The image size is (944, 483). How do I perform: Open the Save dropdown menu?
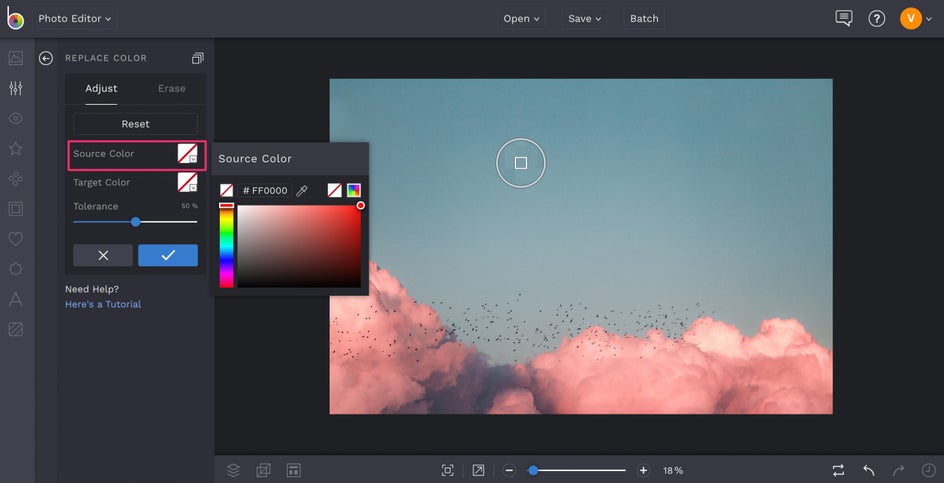(x=585, y=18)
